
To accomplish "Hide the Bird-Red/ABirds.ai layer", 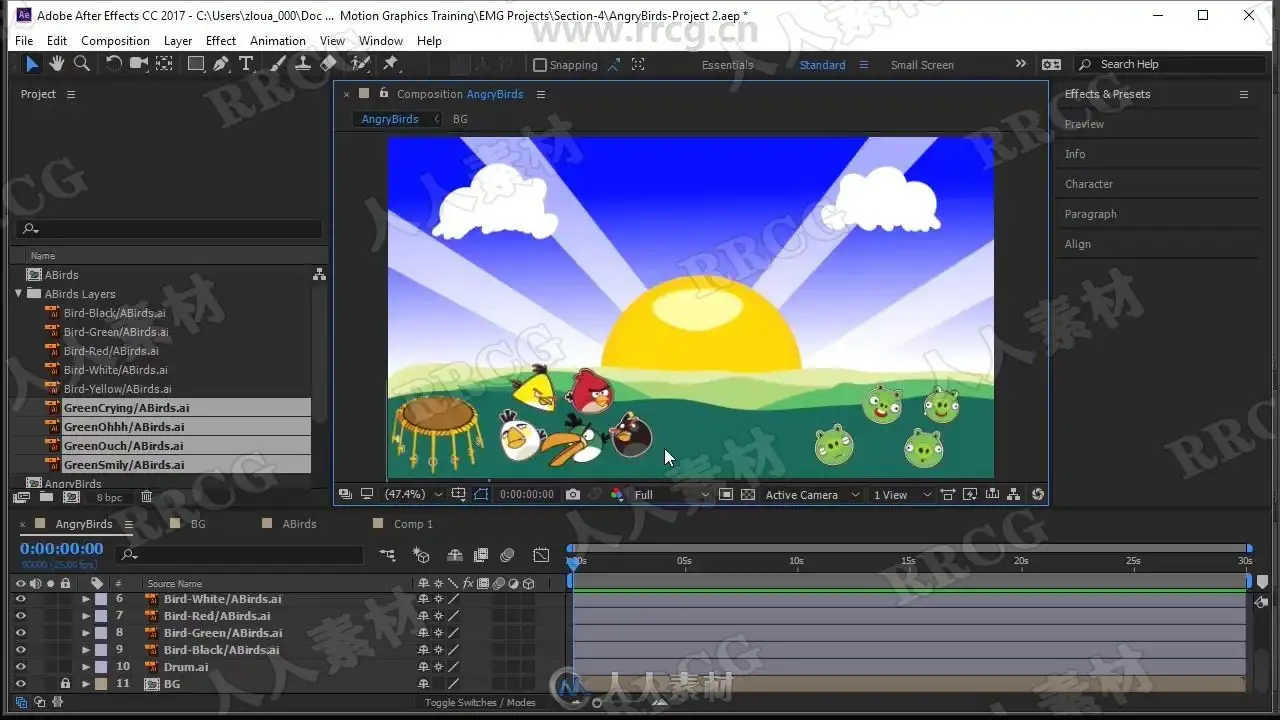I will [x=20, y=616].
